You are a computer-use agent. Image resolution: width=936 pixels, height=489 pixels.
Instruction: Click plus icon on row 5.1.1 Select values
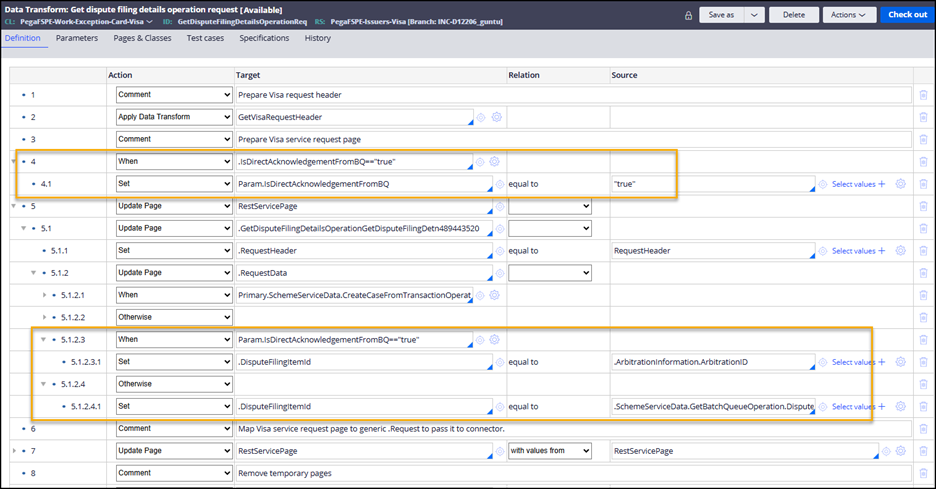tap(882, 251)
